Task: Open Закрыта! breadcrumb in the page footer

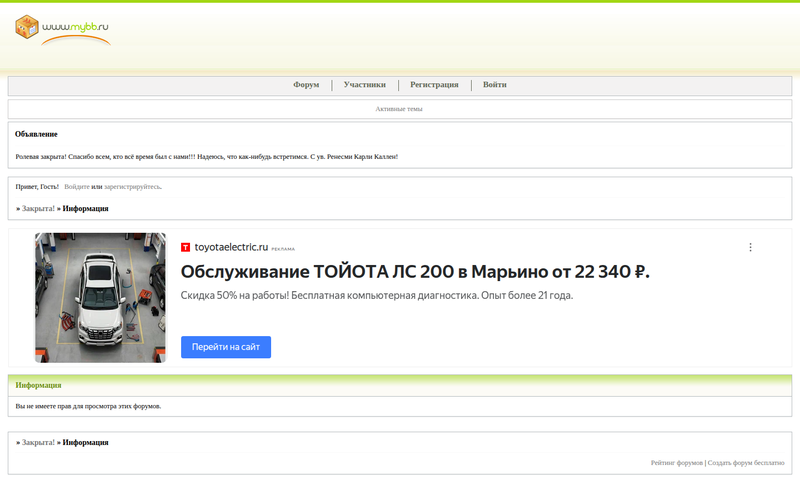Action: [x=38, y=441]
